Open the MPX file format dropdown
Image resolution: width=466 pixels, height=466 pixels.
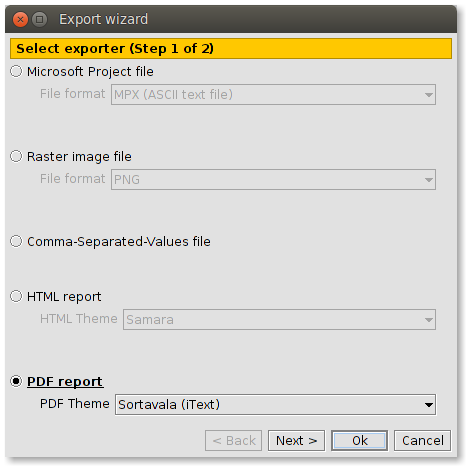point(273,95)
